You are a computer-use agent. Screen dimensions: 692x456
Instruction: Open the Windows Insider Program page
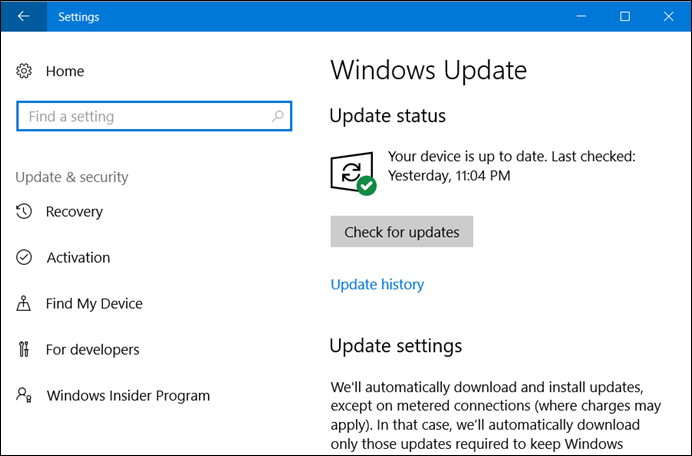[128, 396]
